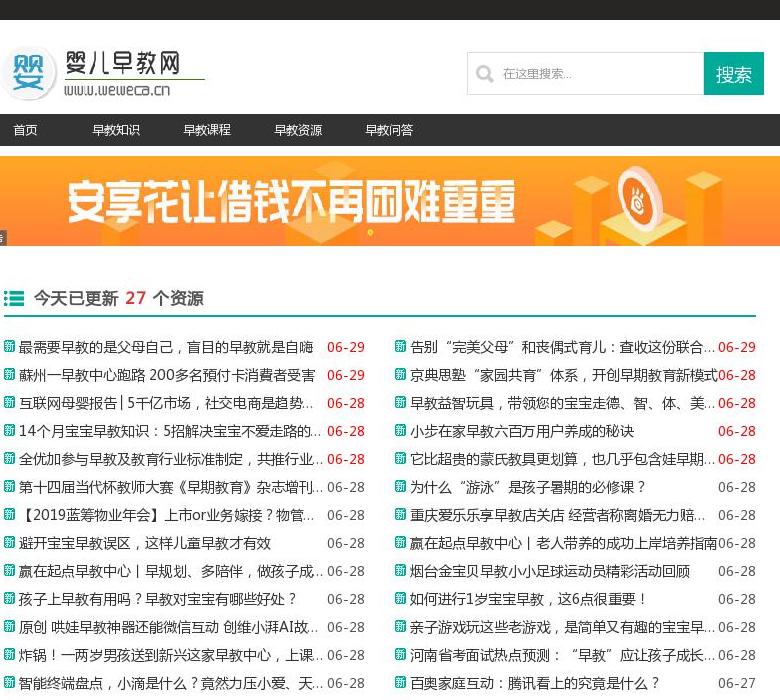This screenshot has width=780, height=700.
Task: Open article 为什么"游泳"是孩子暑期的必修课
Action: (528, 487)
